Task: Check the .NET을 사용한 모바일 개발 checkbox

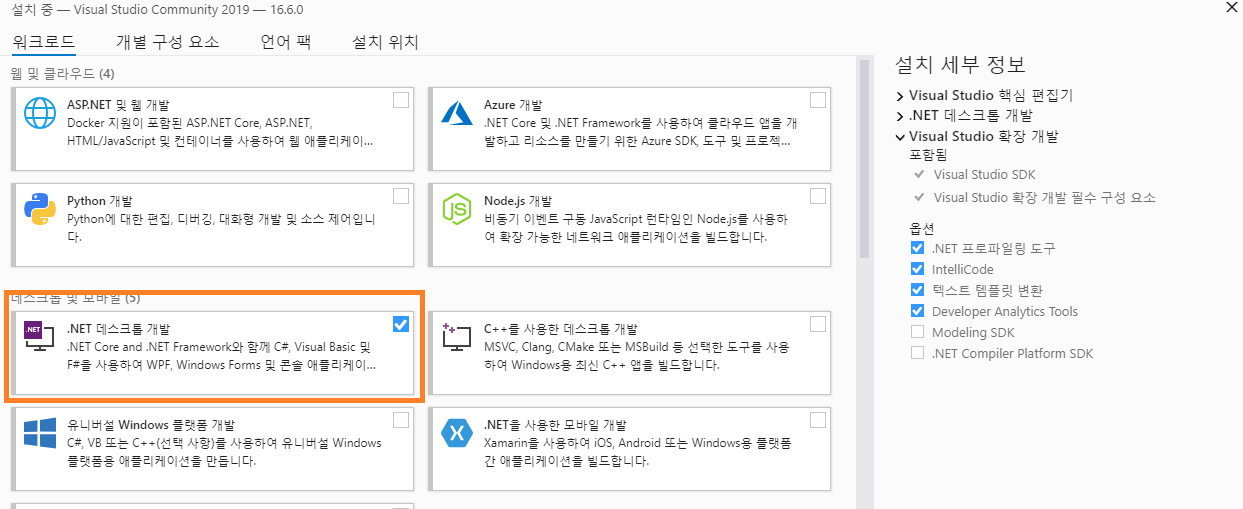Action: coord(818,420)
